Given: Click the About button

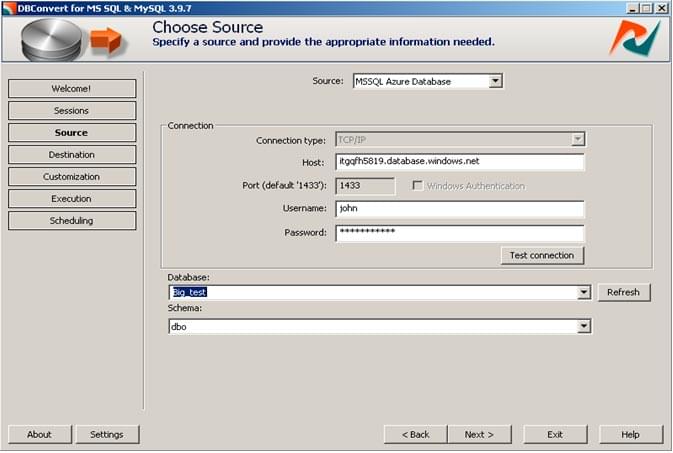Looking at the screenshot, I should pos(39,435).
